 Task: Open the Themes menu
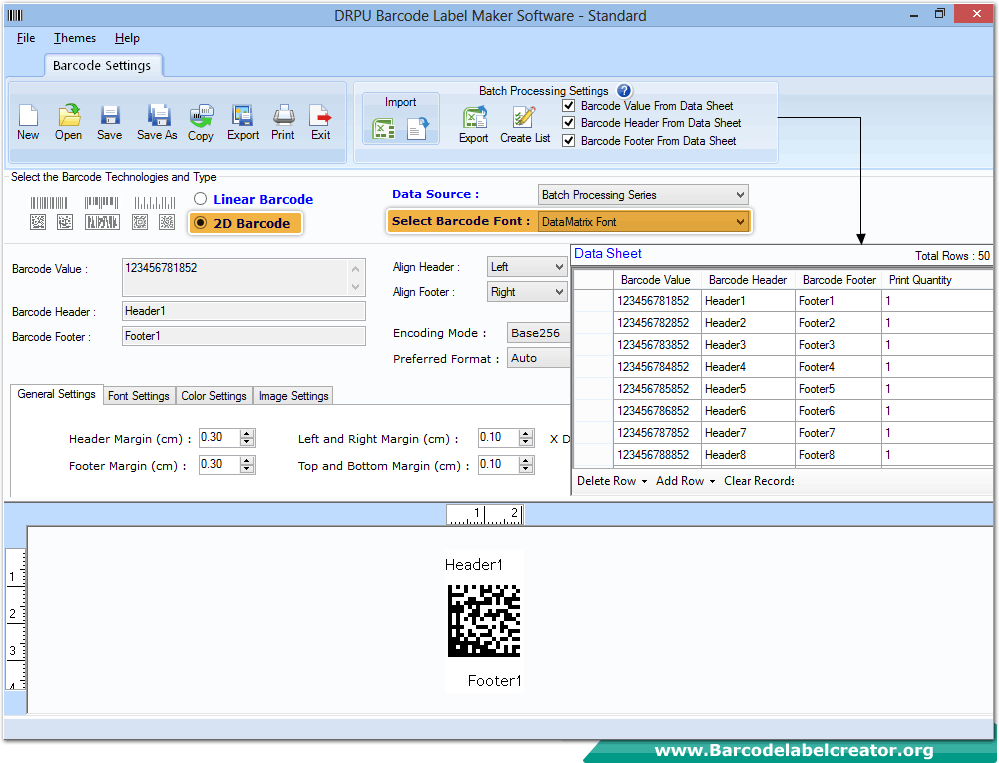(x=75, y=38)
